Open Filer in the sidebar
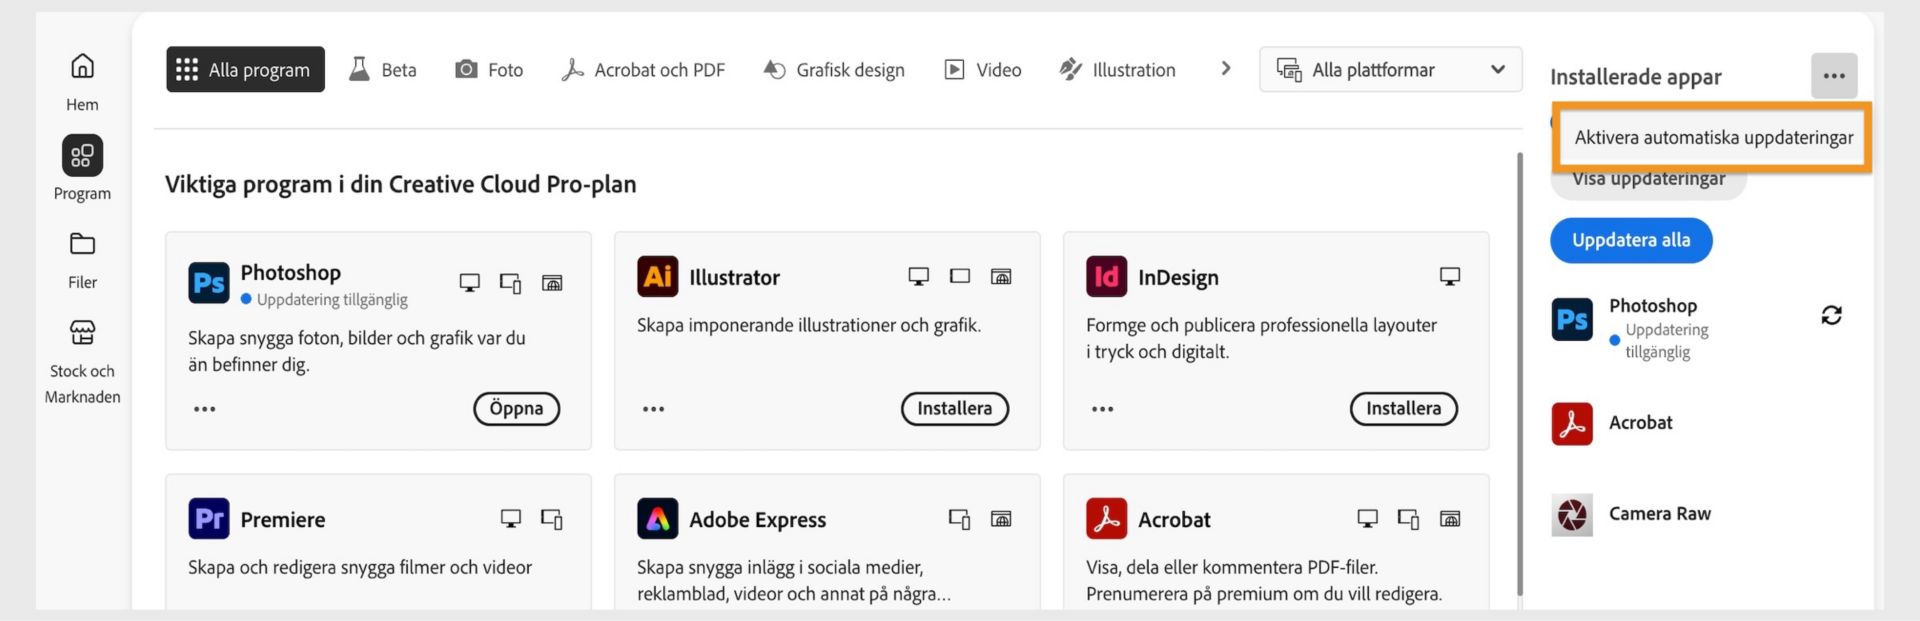 [x=82, y=260]
